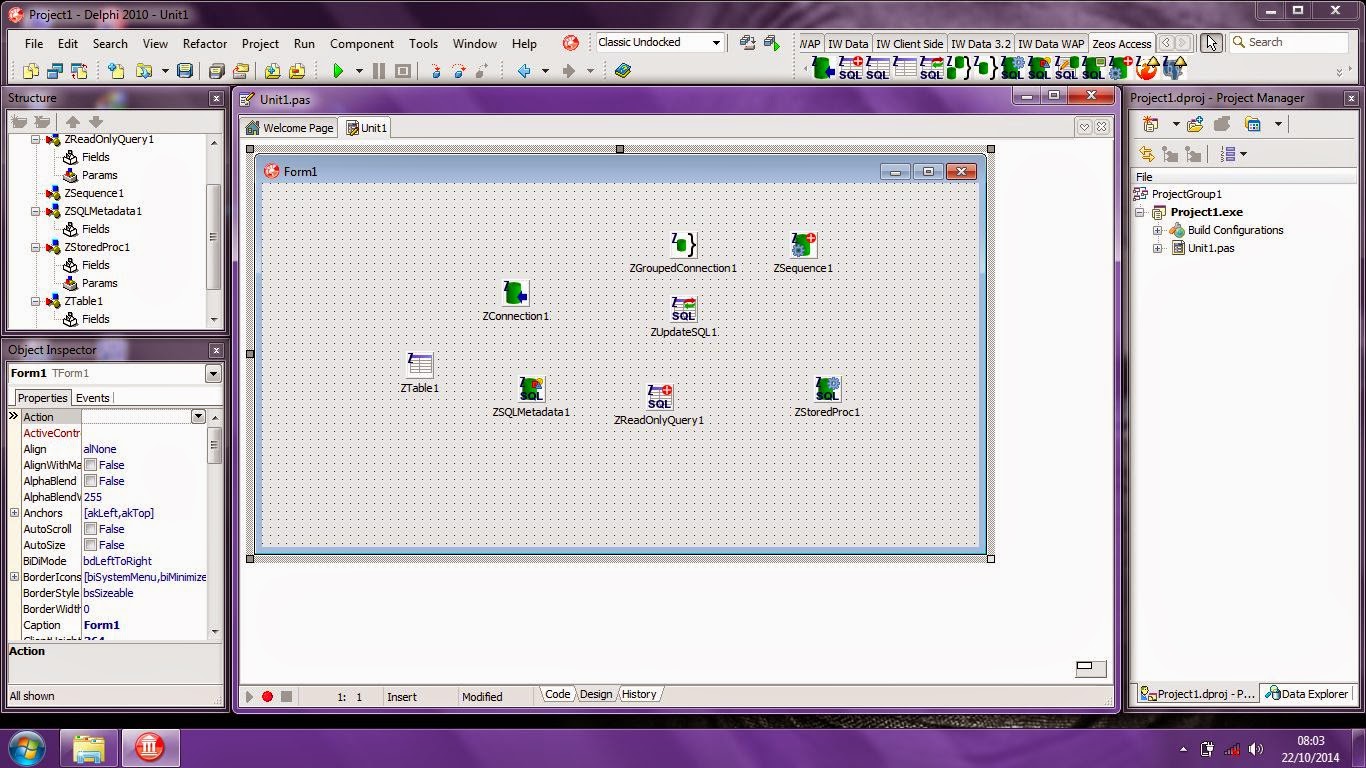Screen dimensions: 1366x768
Task: Click the blue Back navigation arrow
Action: coord(523,71)
